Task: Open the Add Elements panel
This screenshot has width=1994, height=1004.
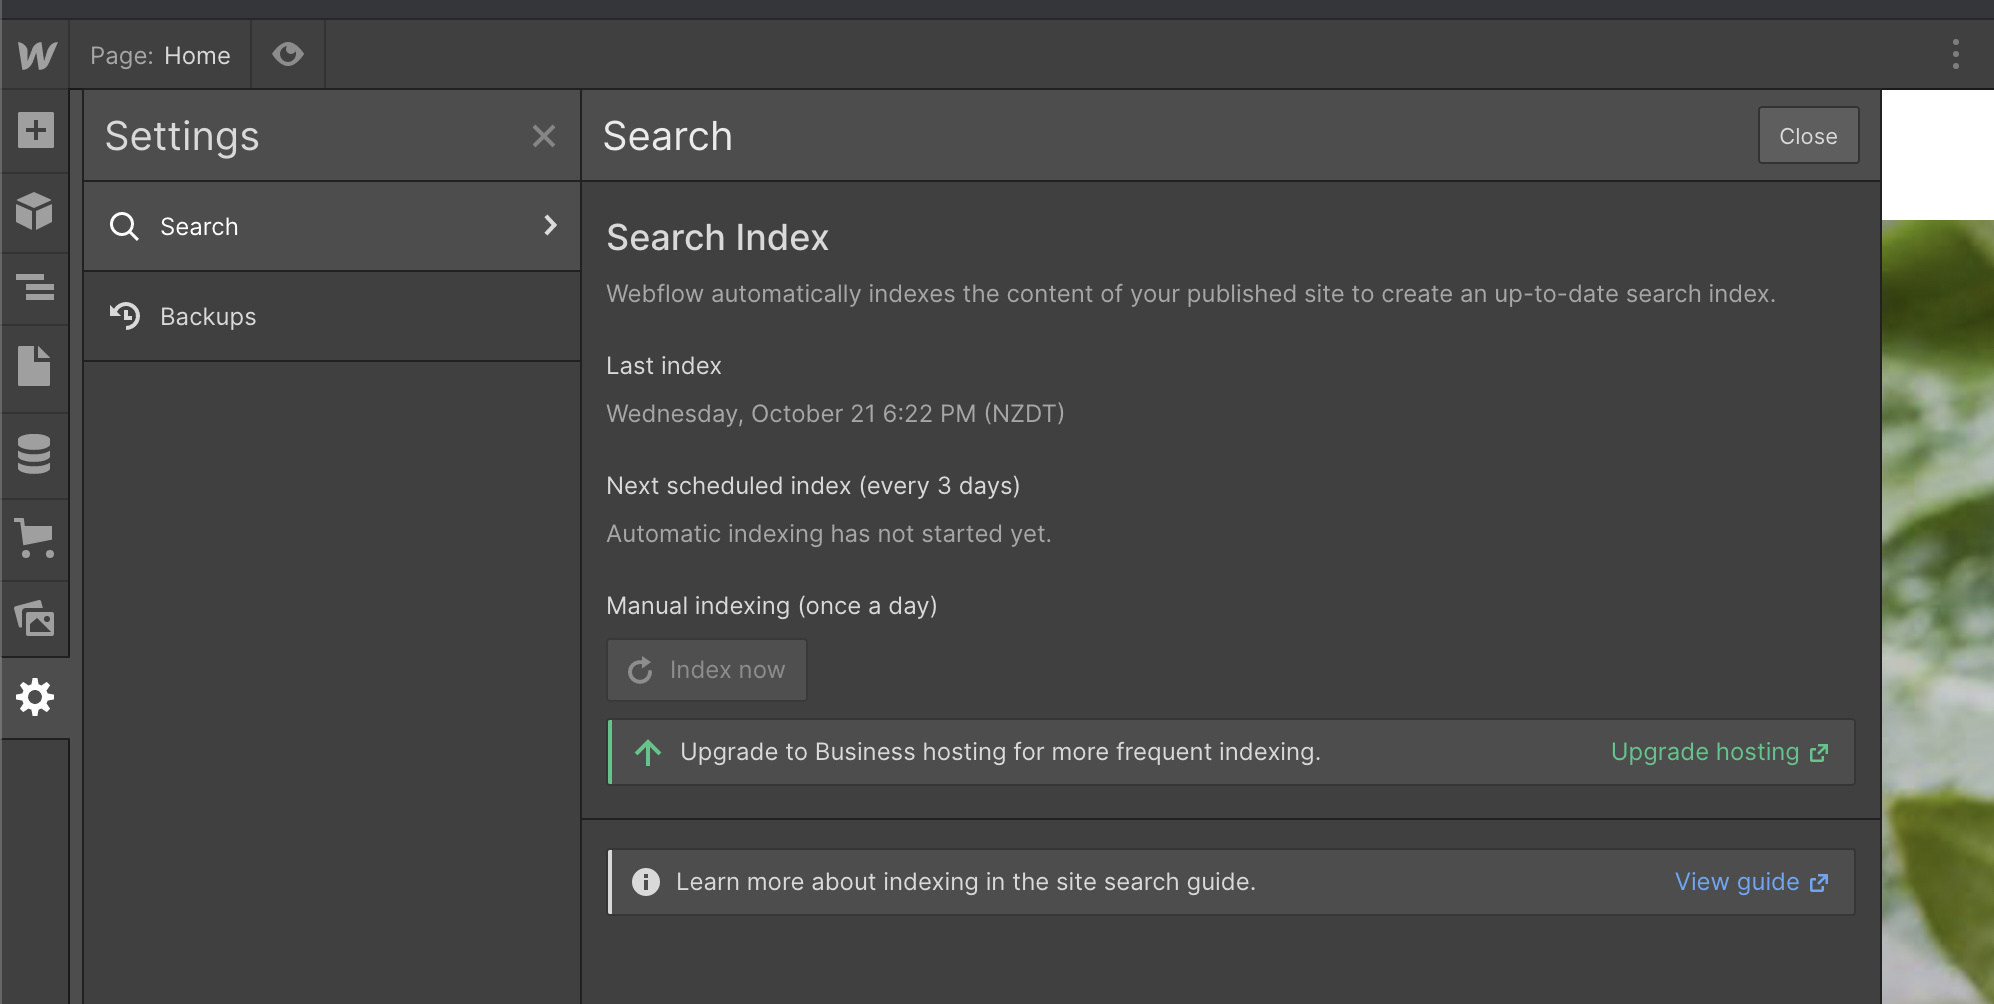Action: [x=36, y=130]
